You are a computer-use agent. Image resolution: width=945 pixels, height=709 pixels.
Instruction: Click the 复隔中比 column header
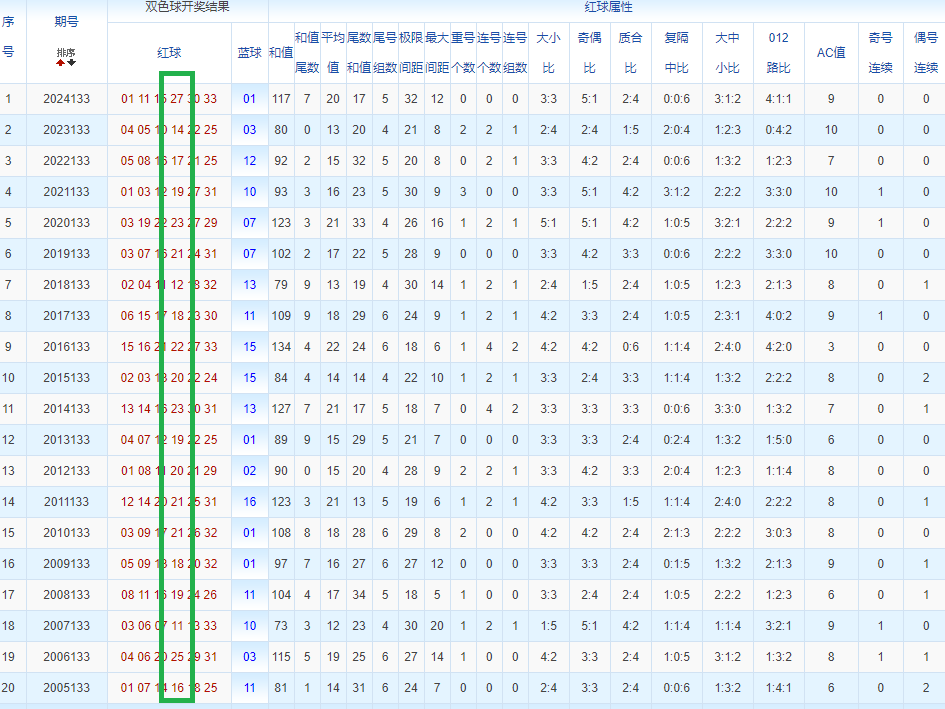click(677, 53)
